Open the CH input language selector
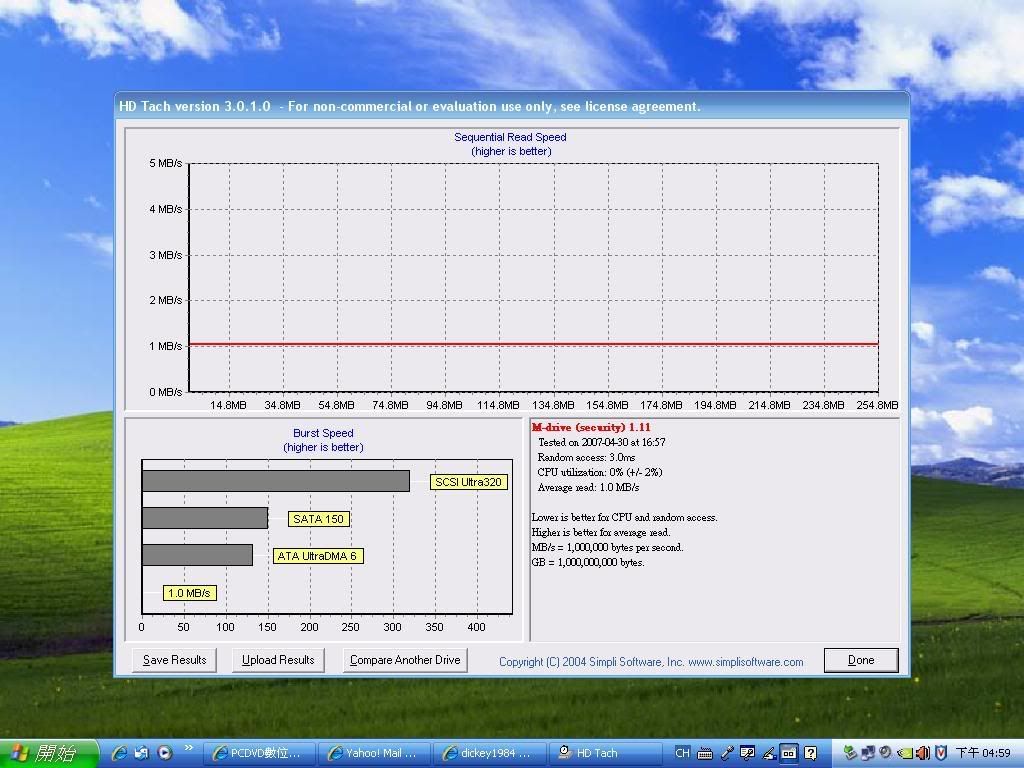 point(682,753)
